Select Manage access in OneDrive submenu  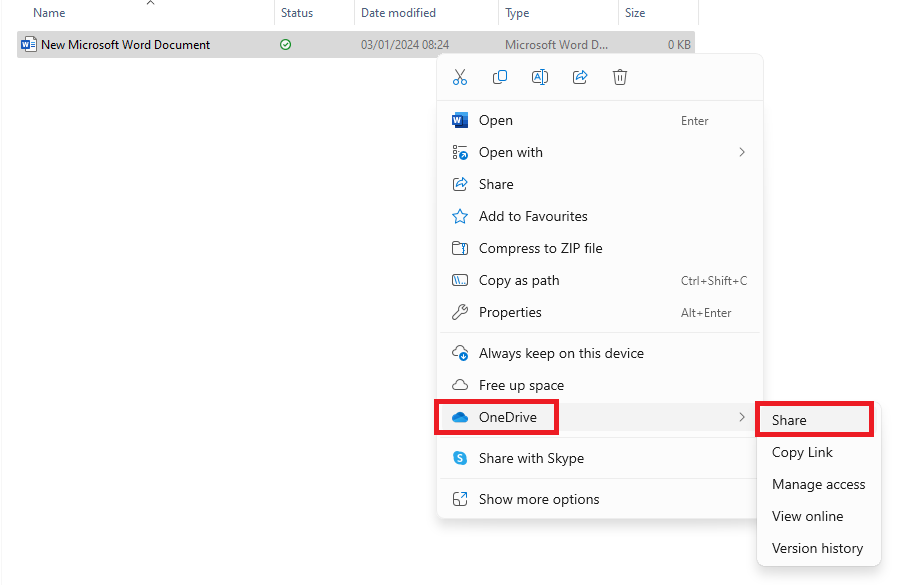point(818,485)
